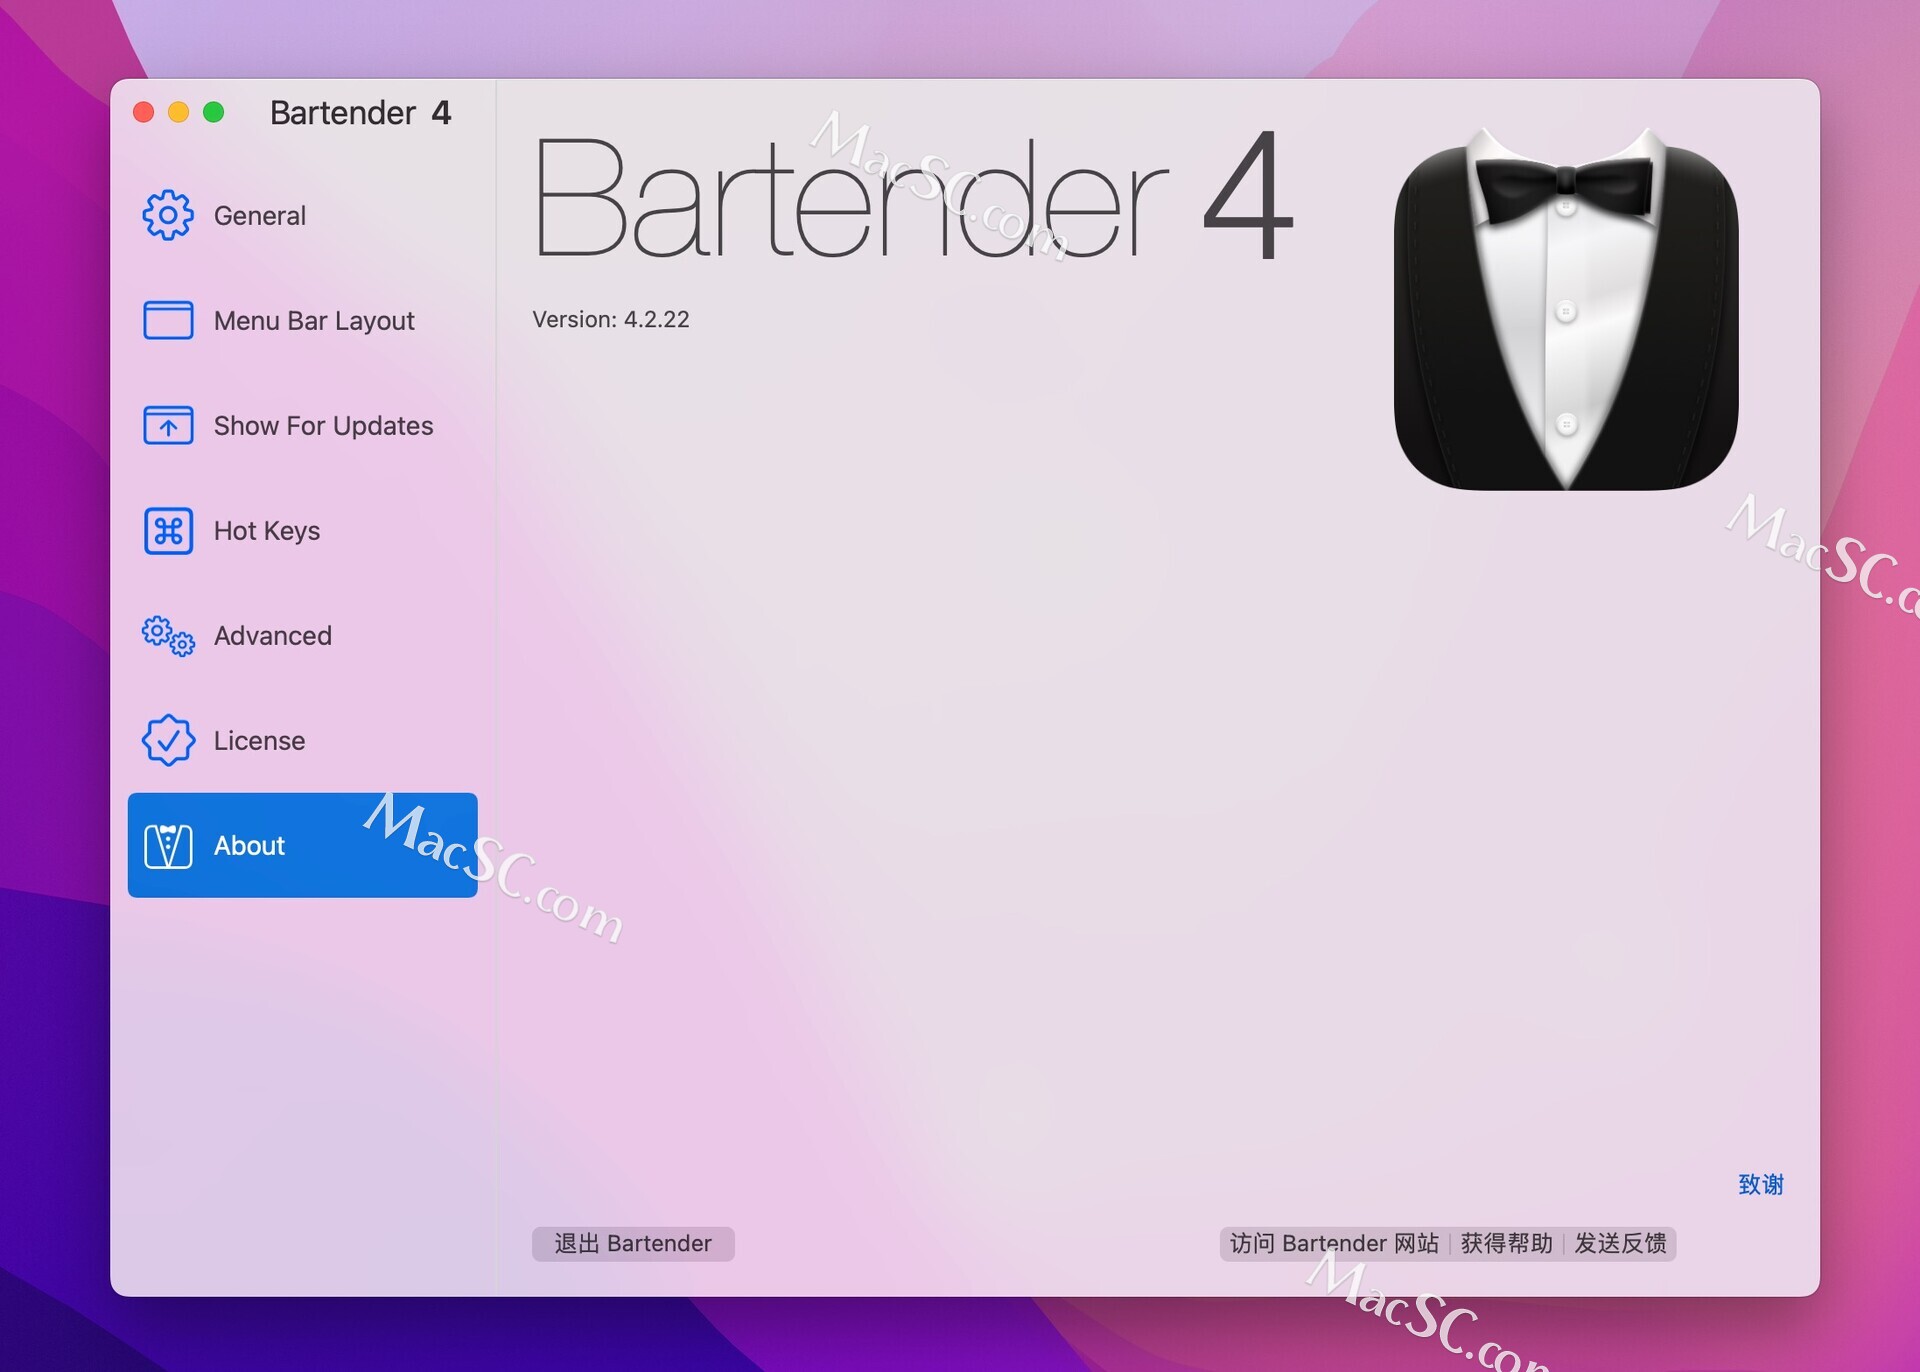Click the General gear icon
1920x1372 pixels.
pyautogui.click(x=168, y=215)
